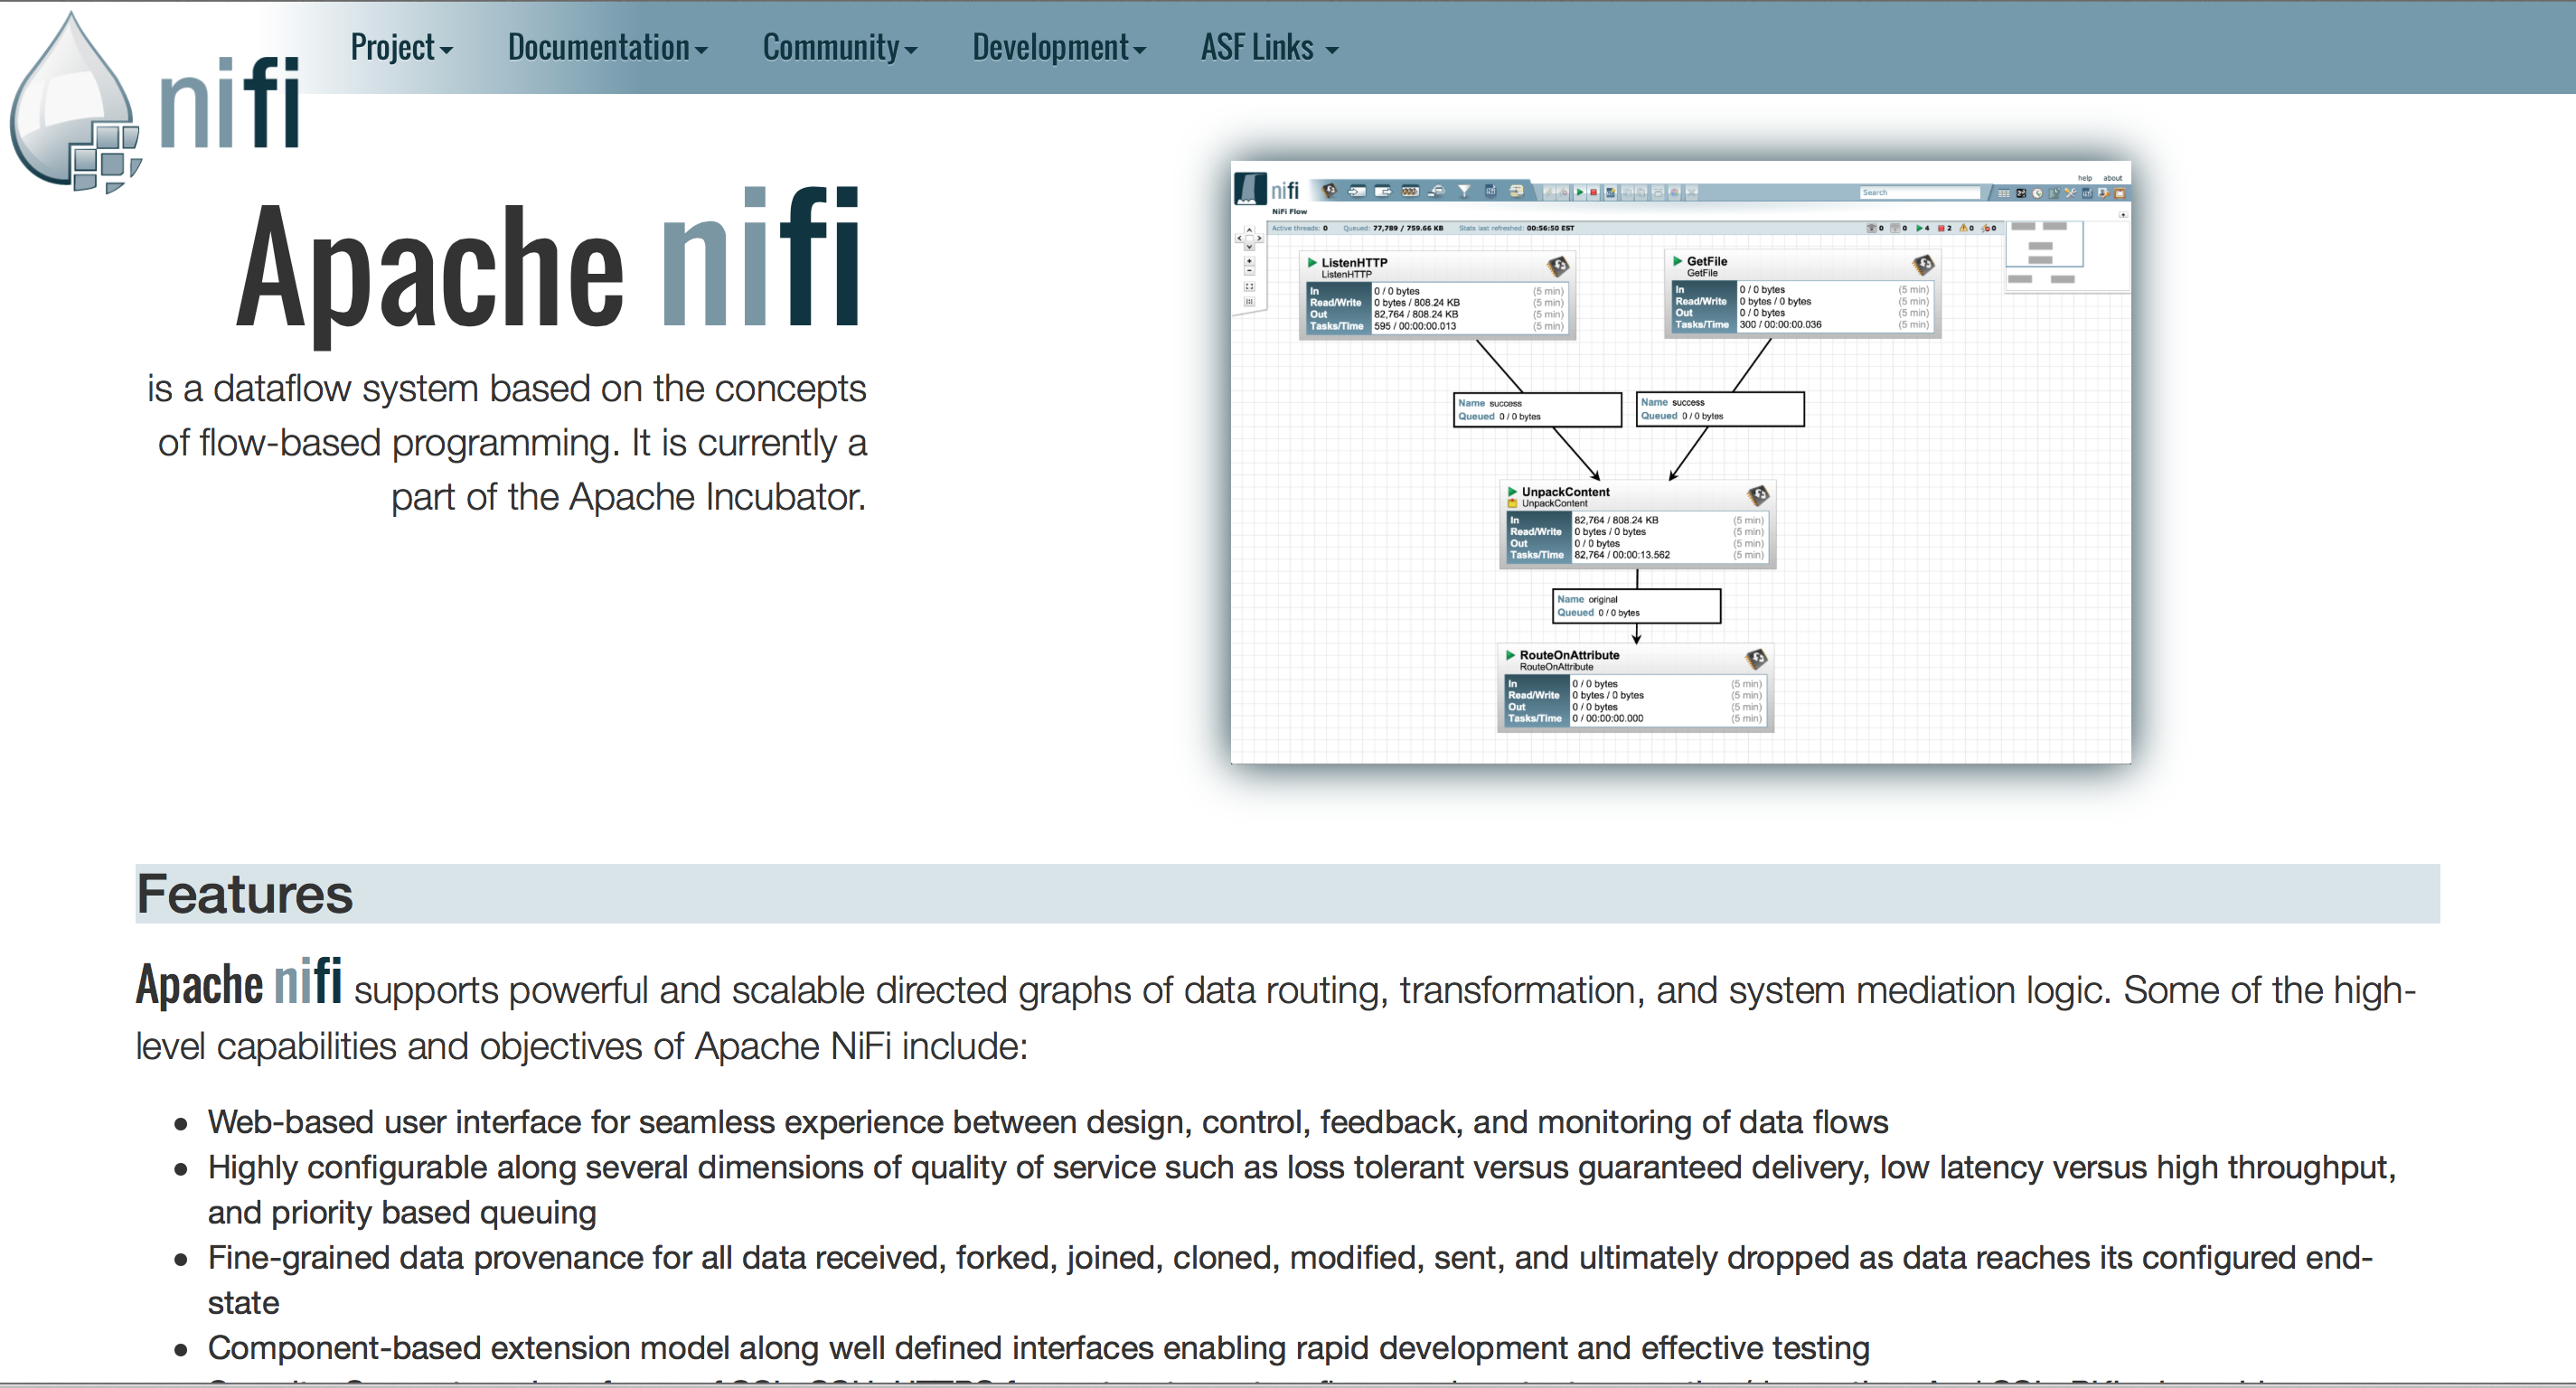This screenshot has width=2576, height=1388.
Task: Click the Features section heading
Action: (x=245, y=893)
